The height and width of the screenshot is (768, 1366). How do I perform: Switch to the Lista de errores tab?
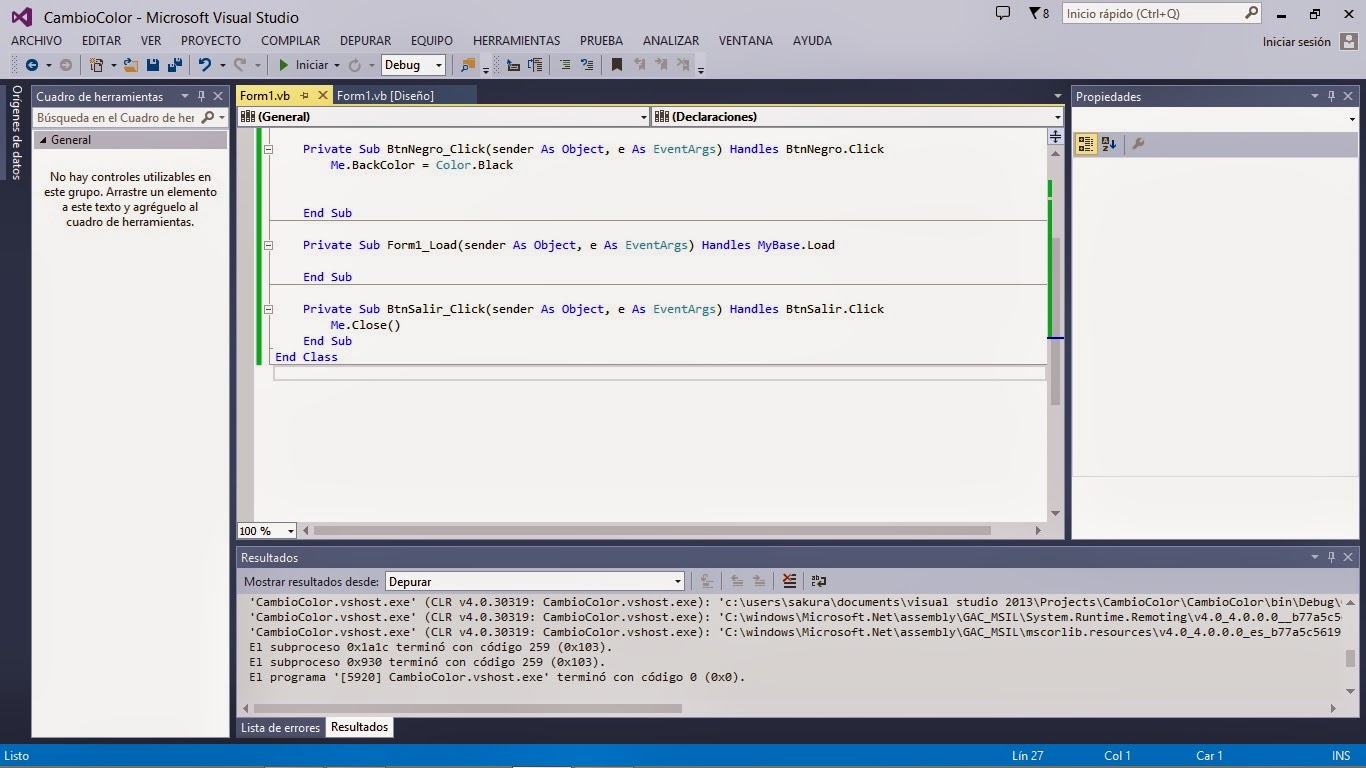pyautogui.click(x=280, y=727)
